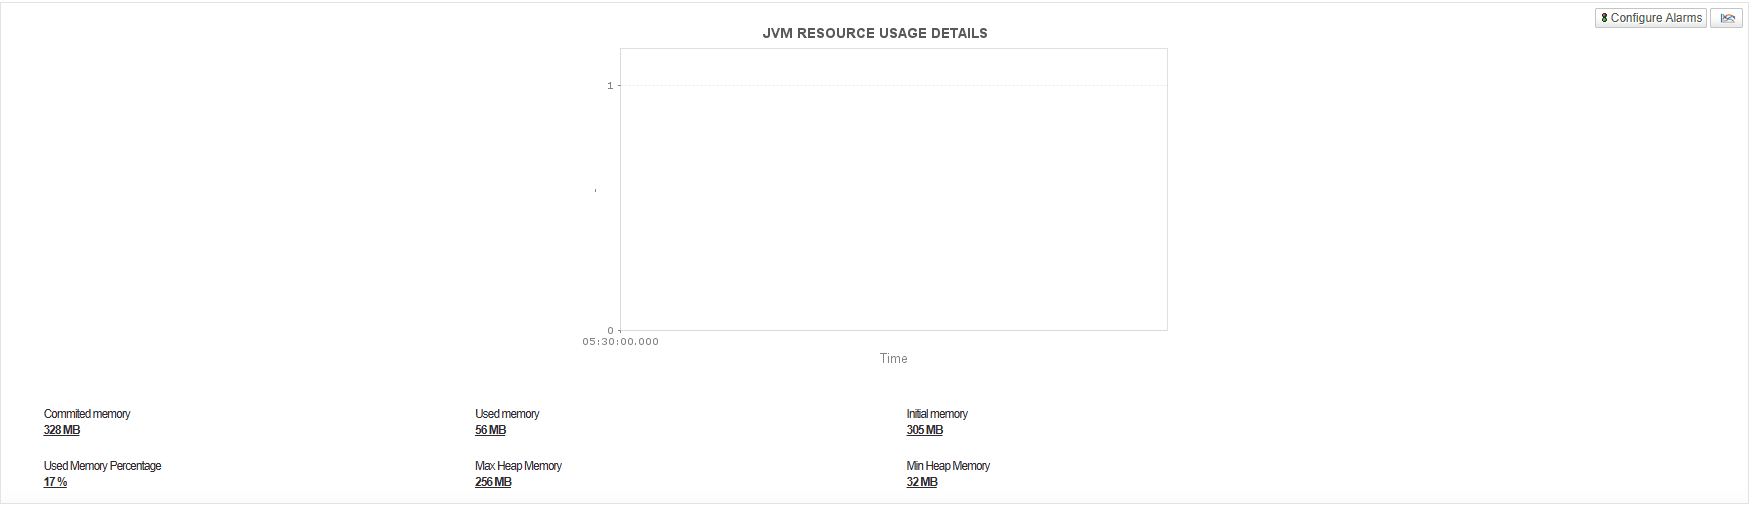
Task: Click the Time axis label
Action: (x=894, y=358)
